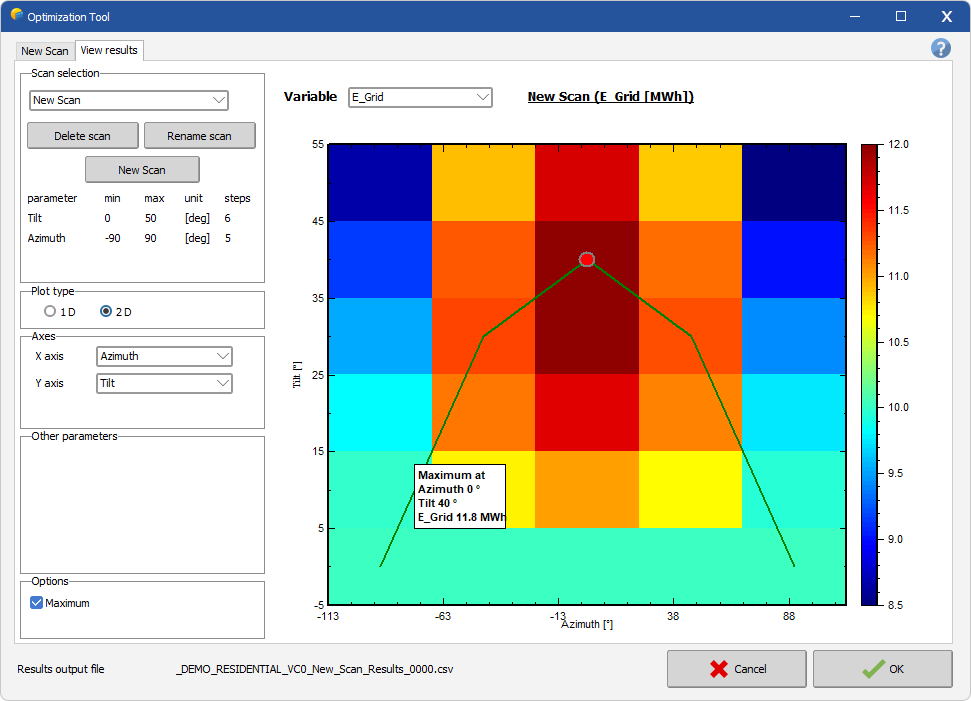Click the Rename scan button
The width and height of the screenshot is (971, 701).
199,136
